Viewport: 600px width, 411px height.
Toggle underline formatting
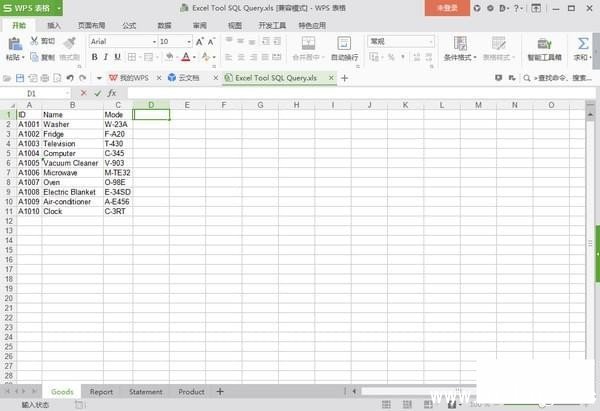pos(117,57)
